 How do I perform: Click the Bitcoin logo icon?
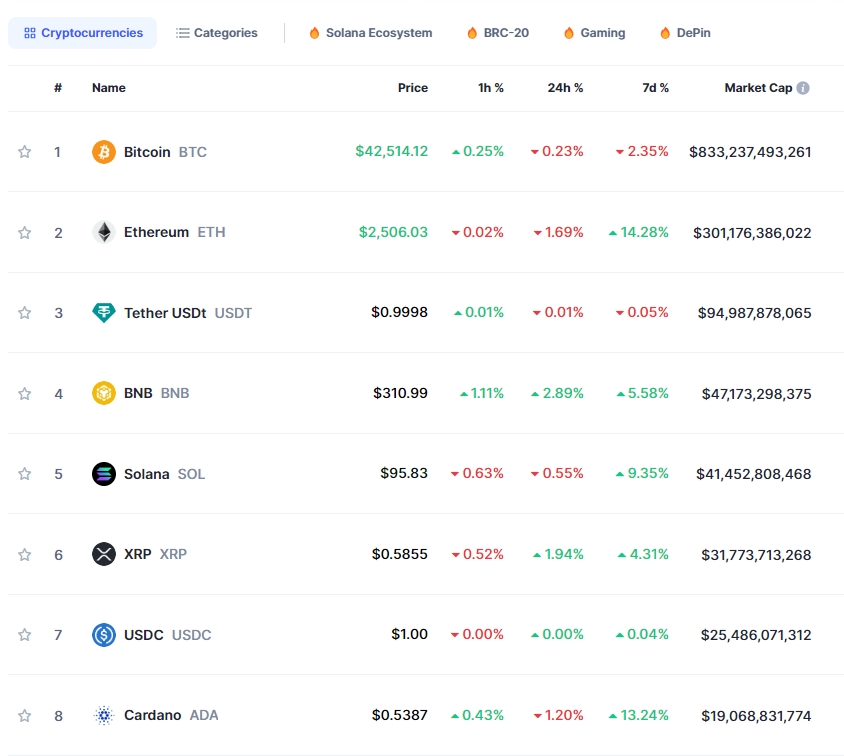104,152
